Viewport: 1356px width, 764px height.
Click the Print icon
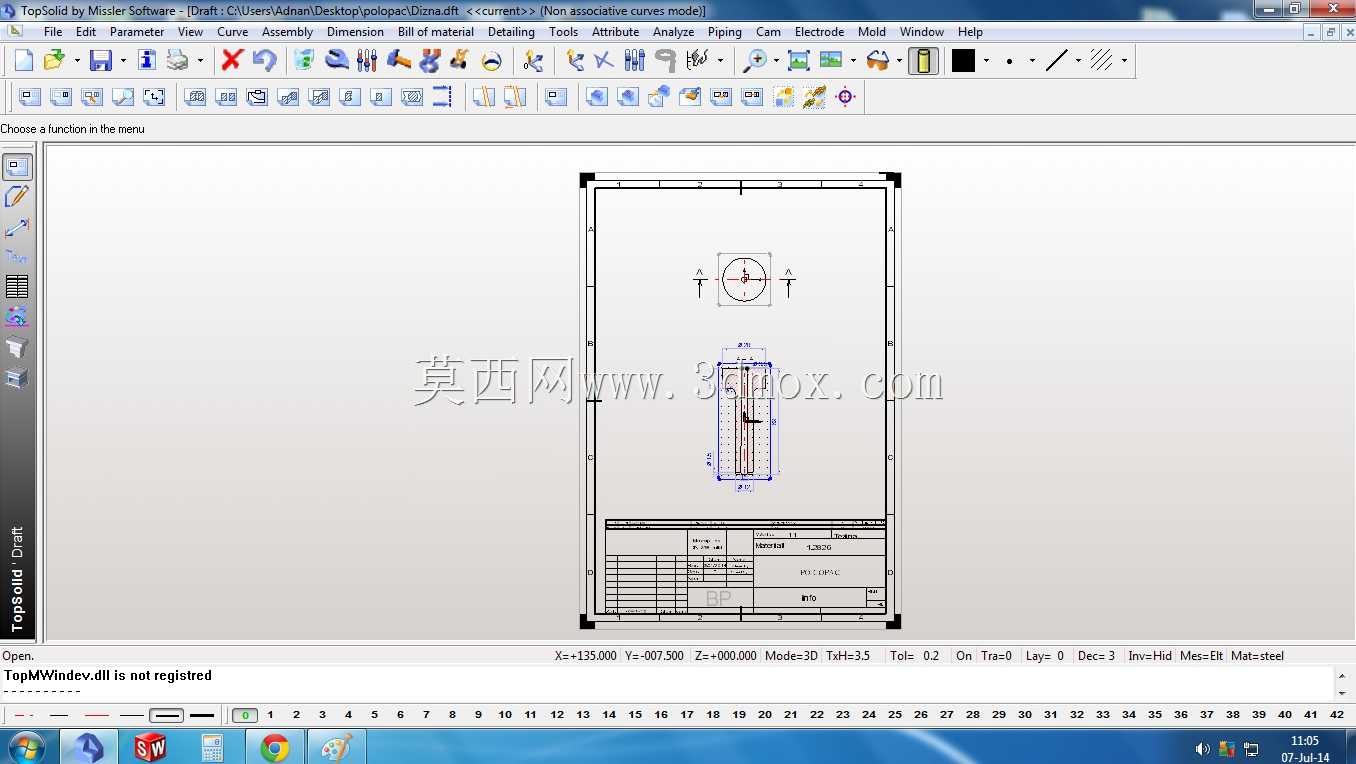177,61
